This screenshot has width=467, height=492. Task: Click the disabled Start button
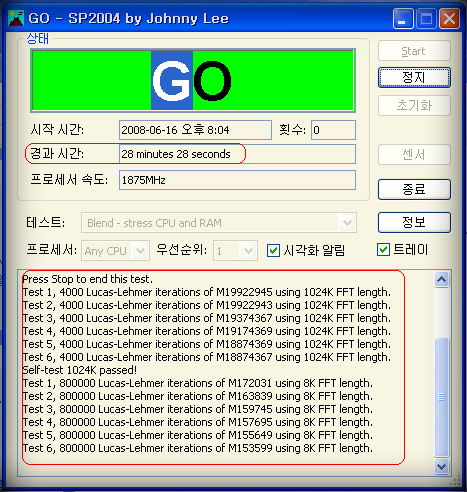pos(414,51)
